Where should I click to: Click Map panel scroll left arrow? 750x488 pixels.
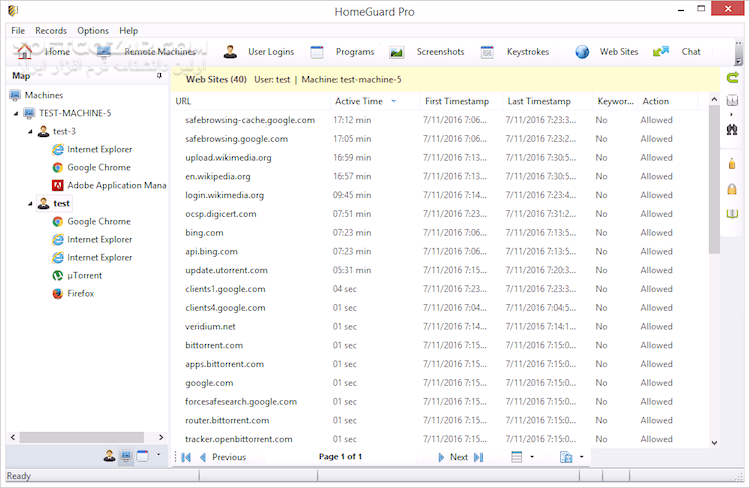click(13, 437)
